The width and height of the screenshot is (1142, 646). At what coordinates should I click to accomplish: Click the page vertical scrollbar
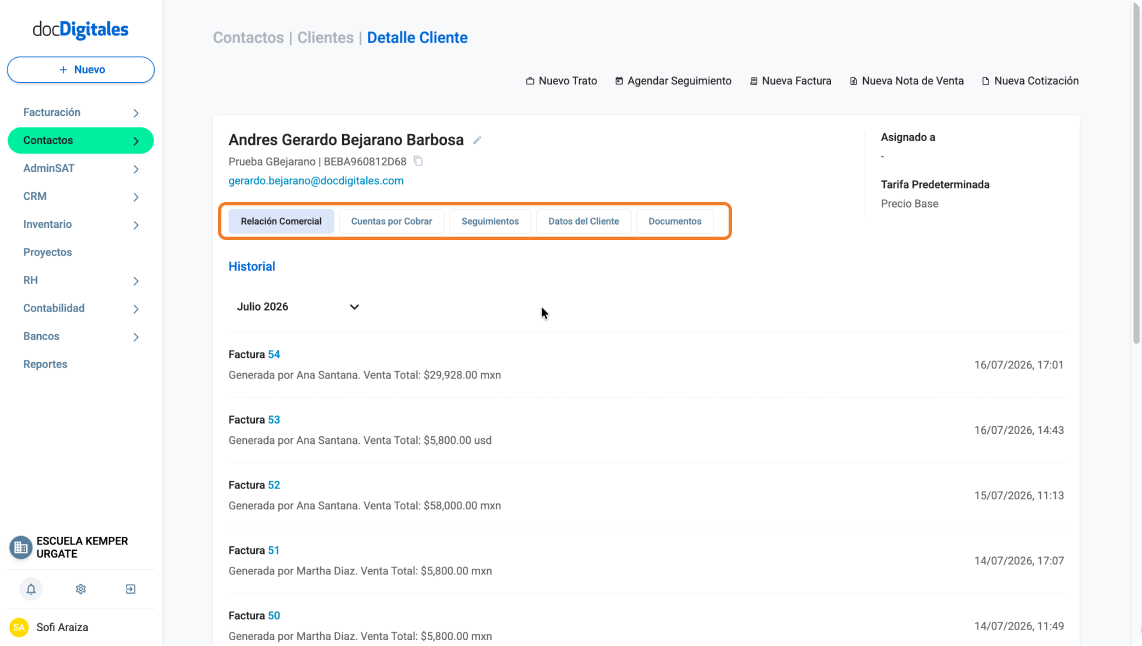[1136, 175]
